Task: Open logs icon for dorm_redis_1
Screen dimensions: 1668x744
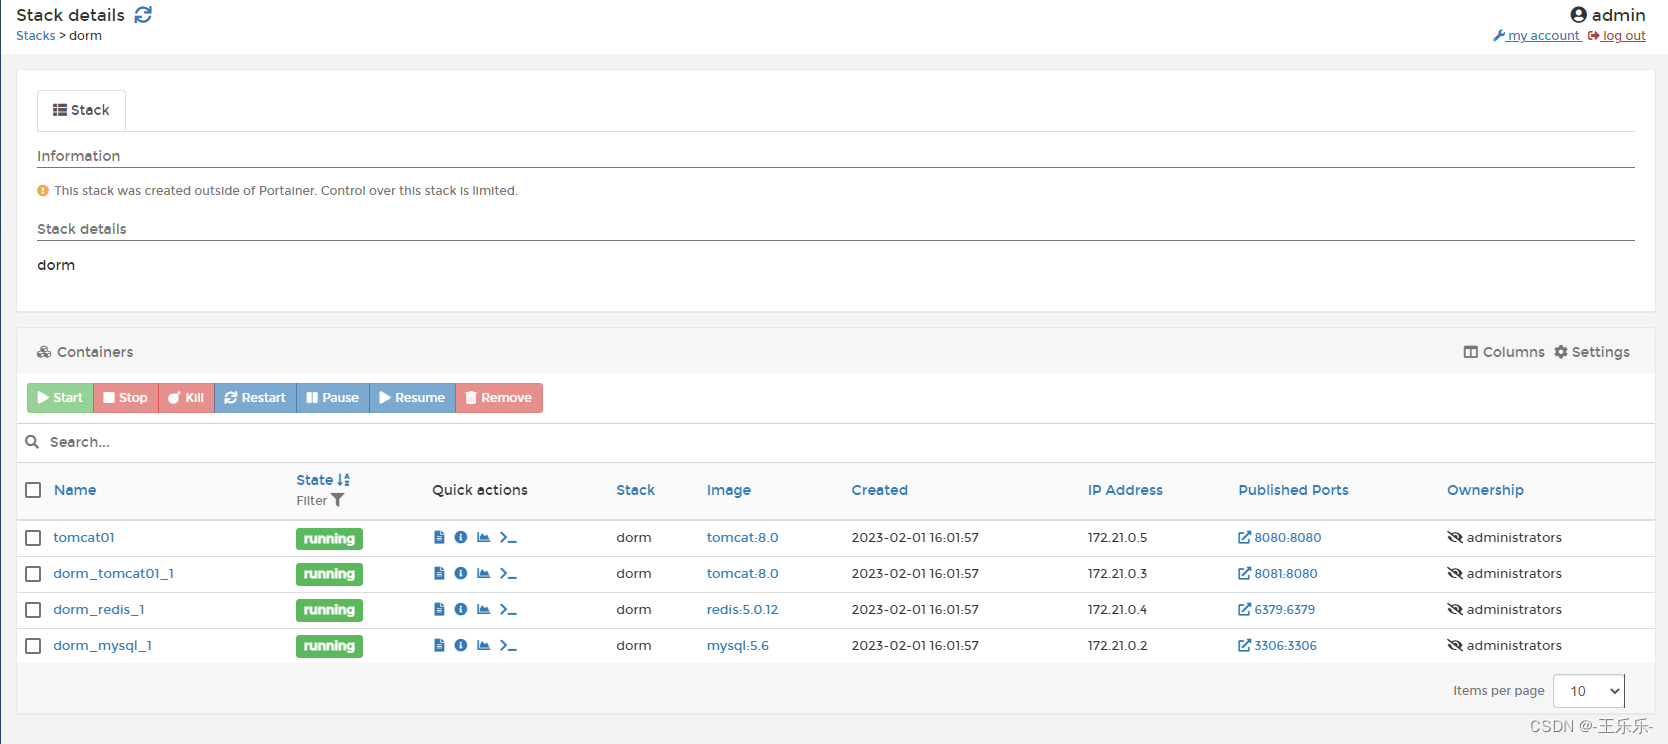Action: point(439,610)
